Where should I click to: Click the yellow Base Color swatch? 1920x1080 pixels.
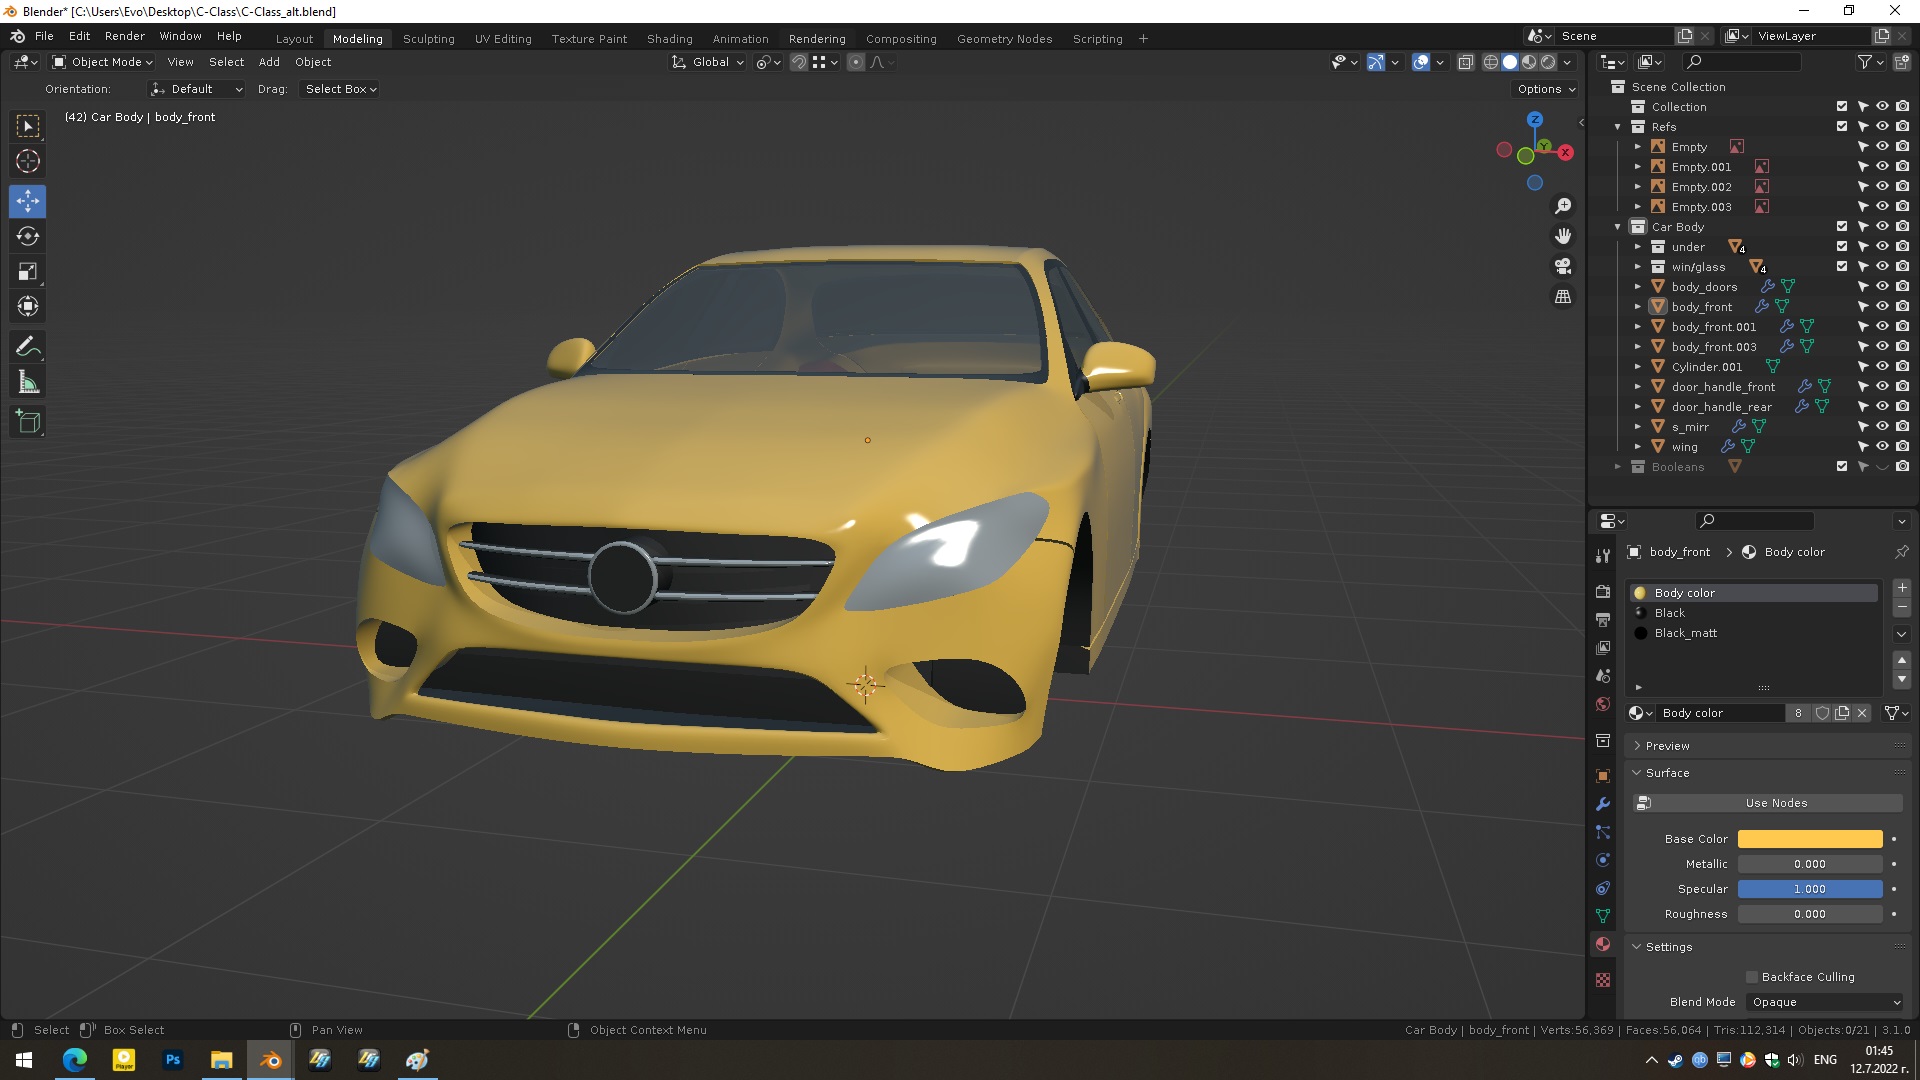(1809, 839)
